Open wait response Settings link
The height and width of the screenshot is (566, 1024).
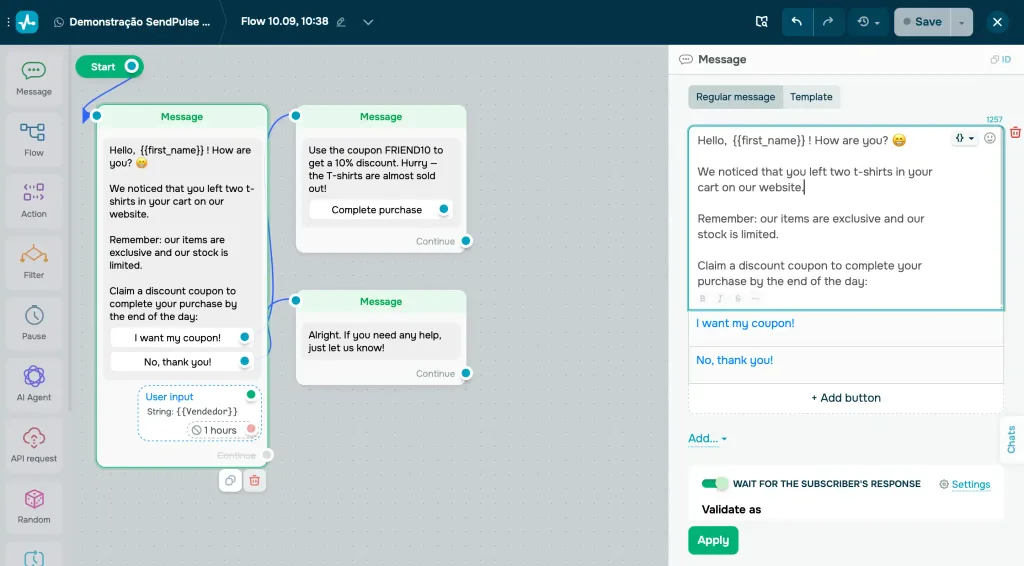pyautogui.click(x=965, y=484)
